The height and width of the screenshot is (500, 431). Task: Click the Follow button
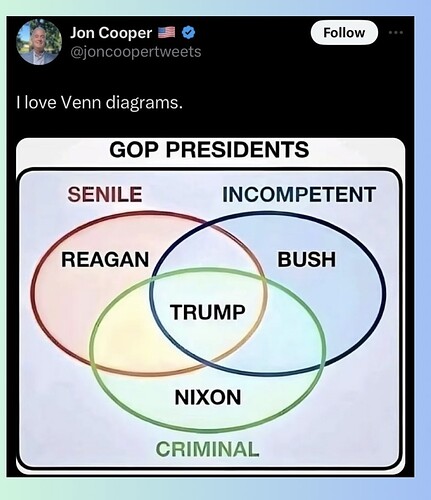344,33
